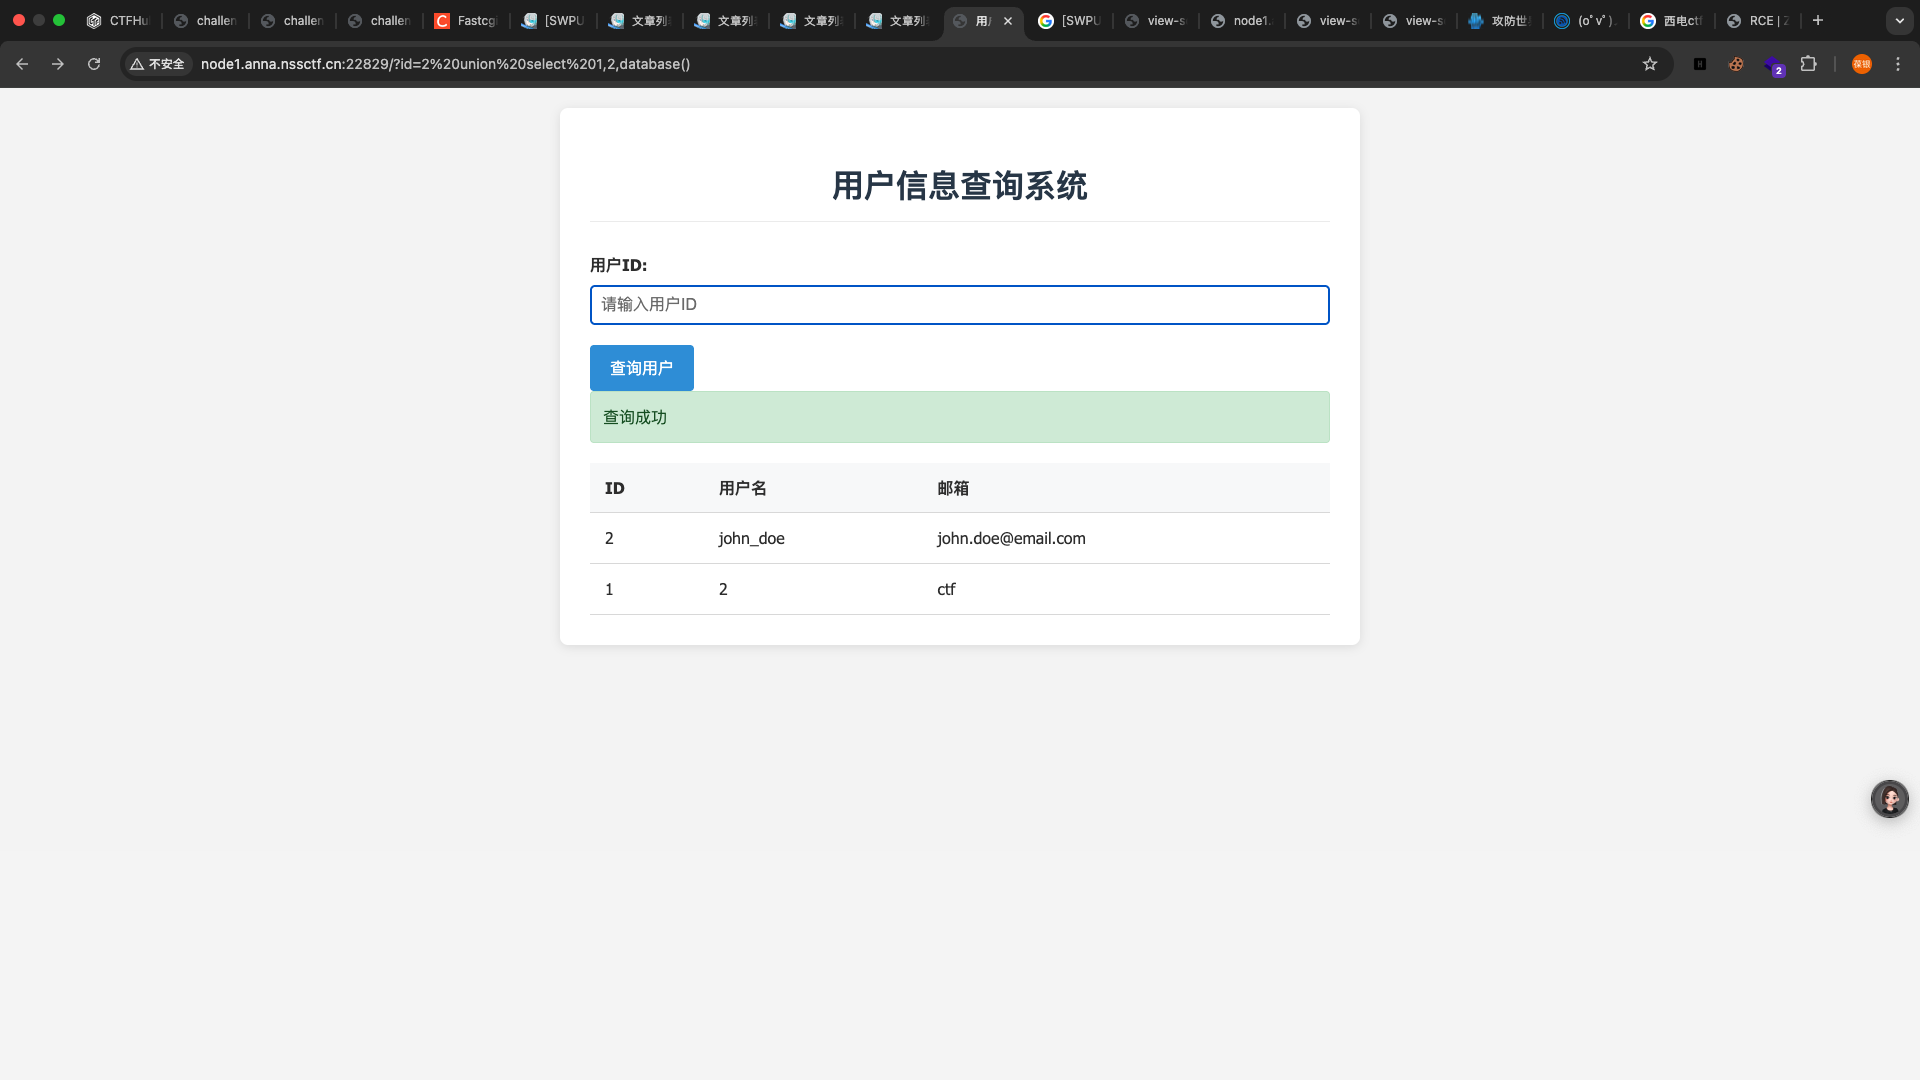This screenshot has height=1080, width=1920.
Task: Open the purple extension with badge 2
Action: coord(1774,66)
